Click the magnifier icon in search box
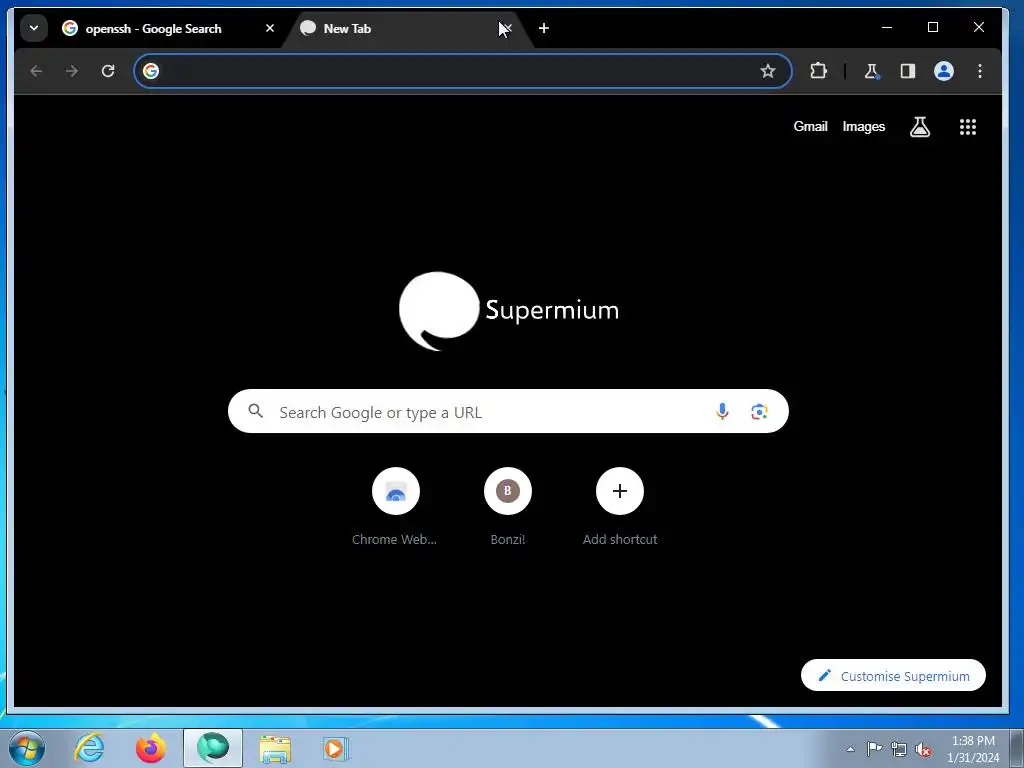The image size is (1024, 768). (255, 411)
